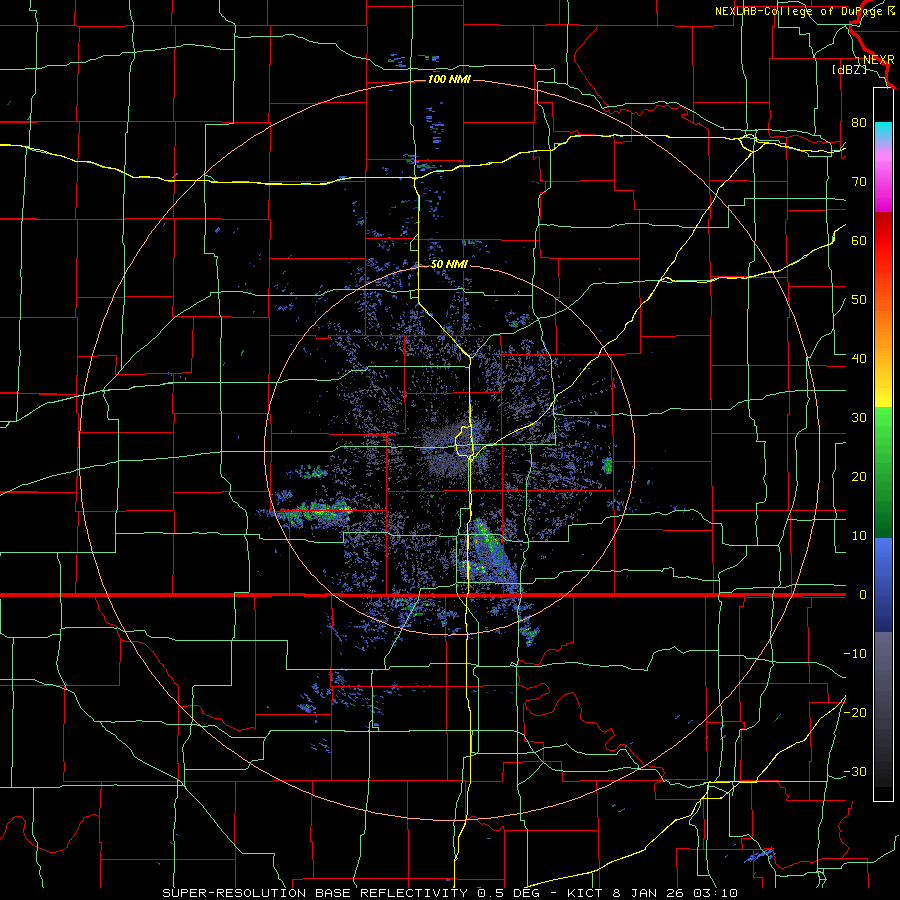This screenshot has height=900, width=900.
Task: Click the 50 value on dBZ scale
Action: click(859, 300)
